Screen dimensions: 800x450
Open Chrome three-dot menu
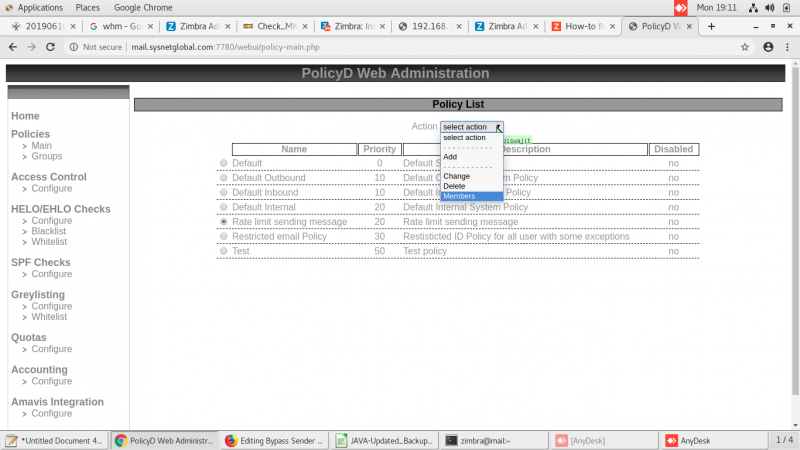(788, 47)
